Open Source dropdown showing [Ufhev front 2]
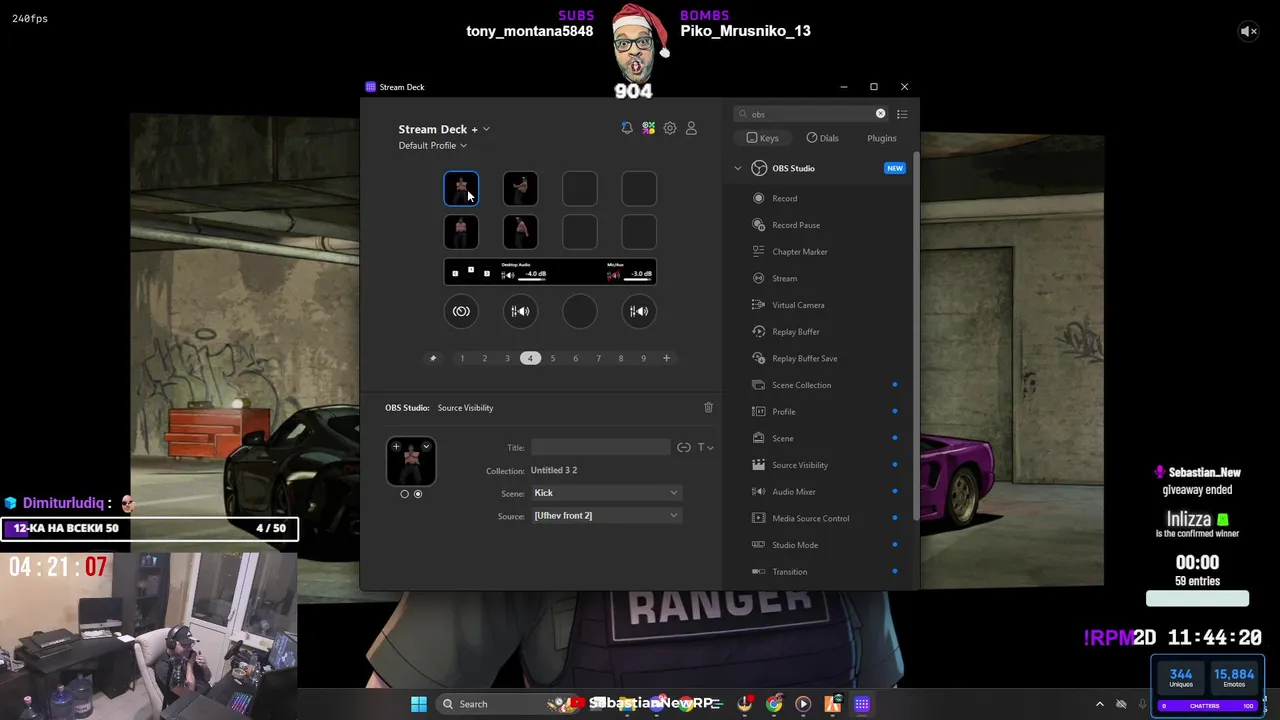The width and height of the screenshot is (1280, 720). tap(606, 516)
